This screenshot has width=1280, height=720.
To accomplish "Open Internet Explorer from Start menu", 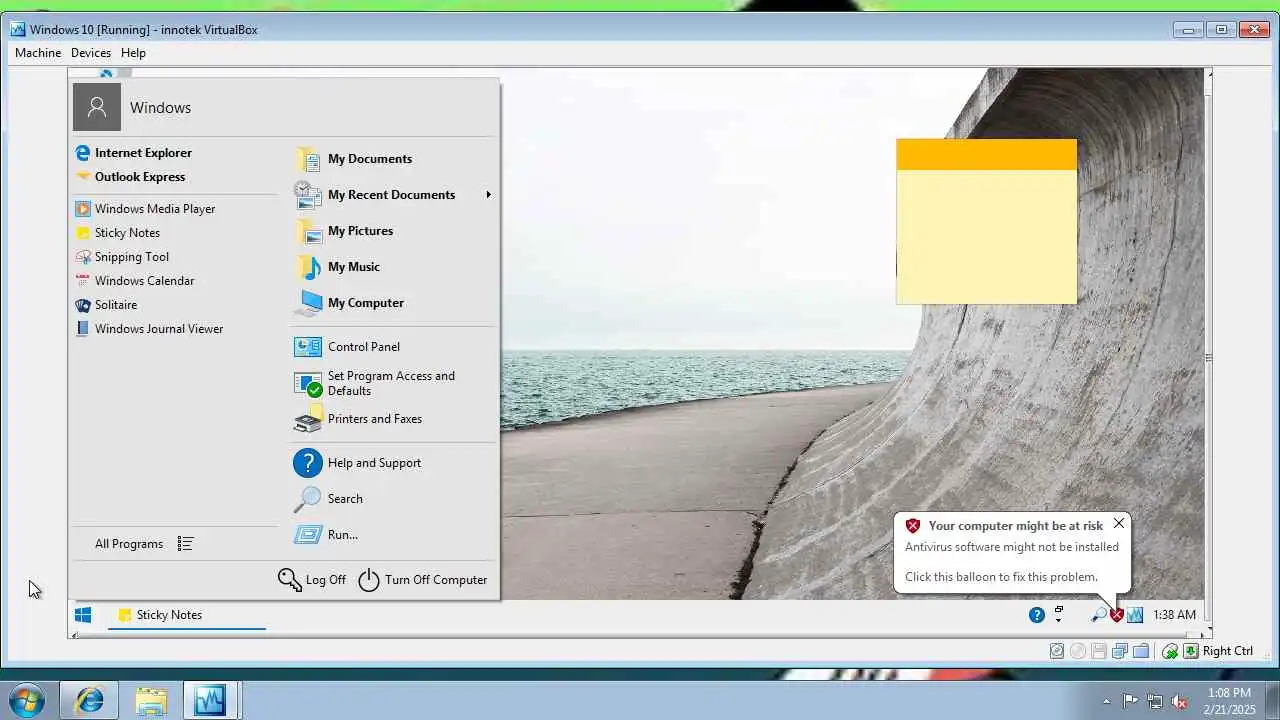I will pos(133,153).
